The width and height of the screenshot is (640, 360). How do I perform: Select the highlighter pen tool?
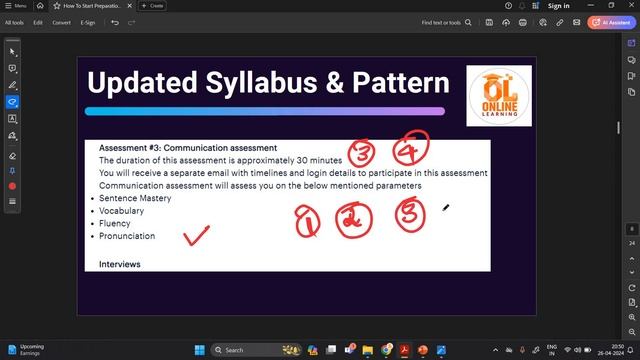point(12,85)
